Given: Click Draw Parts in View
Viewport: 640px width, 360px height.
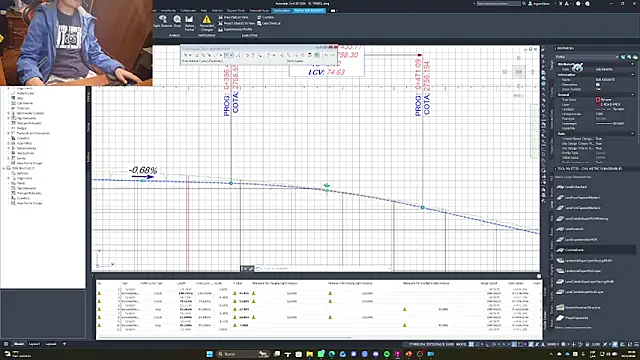Looking at the screenshot, I should click(x=233, y=18).
